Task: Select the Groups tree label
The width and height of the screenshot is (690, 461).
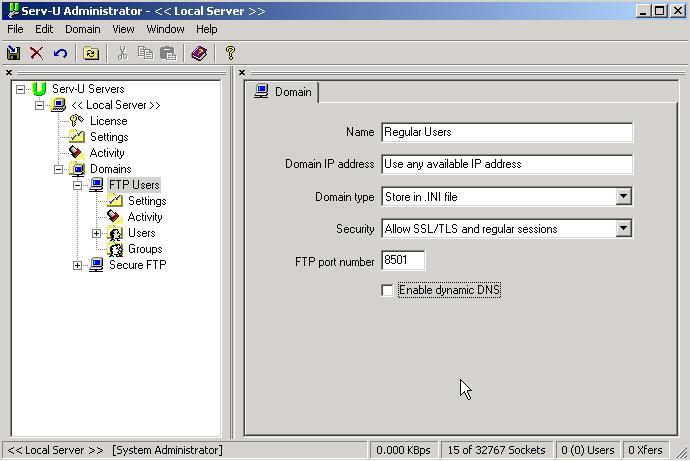Action: point(145,249)
